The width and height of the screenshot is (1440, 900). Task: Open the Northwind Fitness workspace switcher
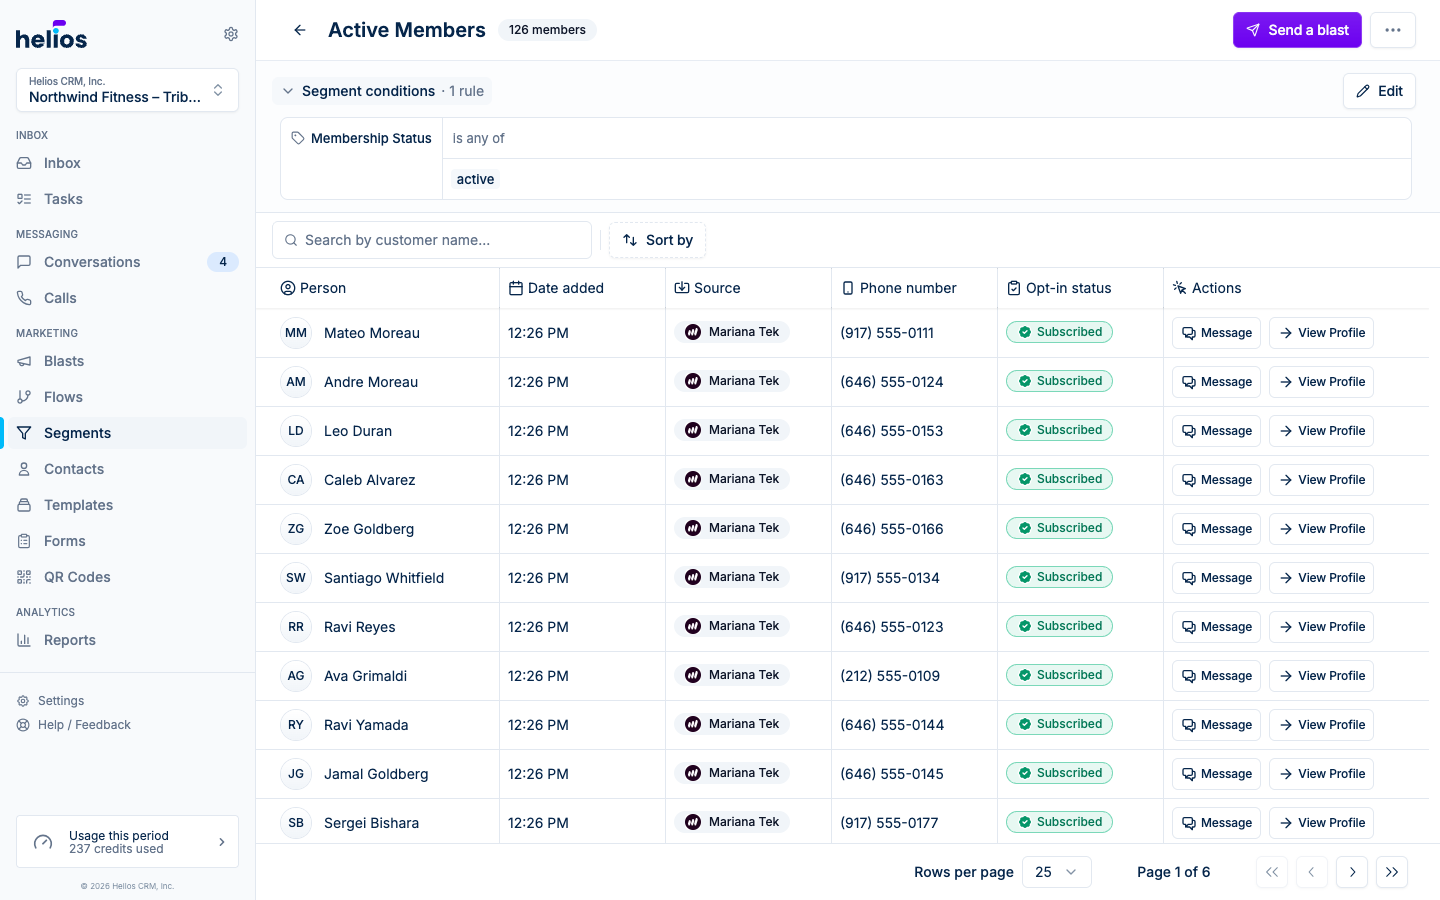tap(127, 90)
